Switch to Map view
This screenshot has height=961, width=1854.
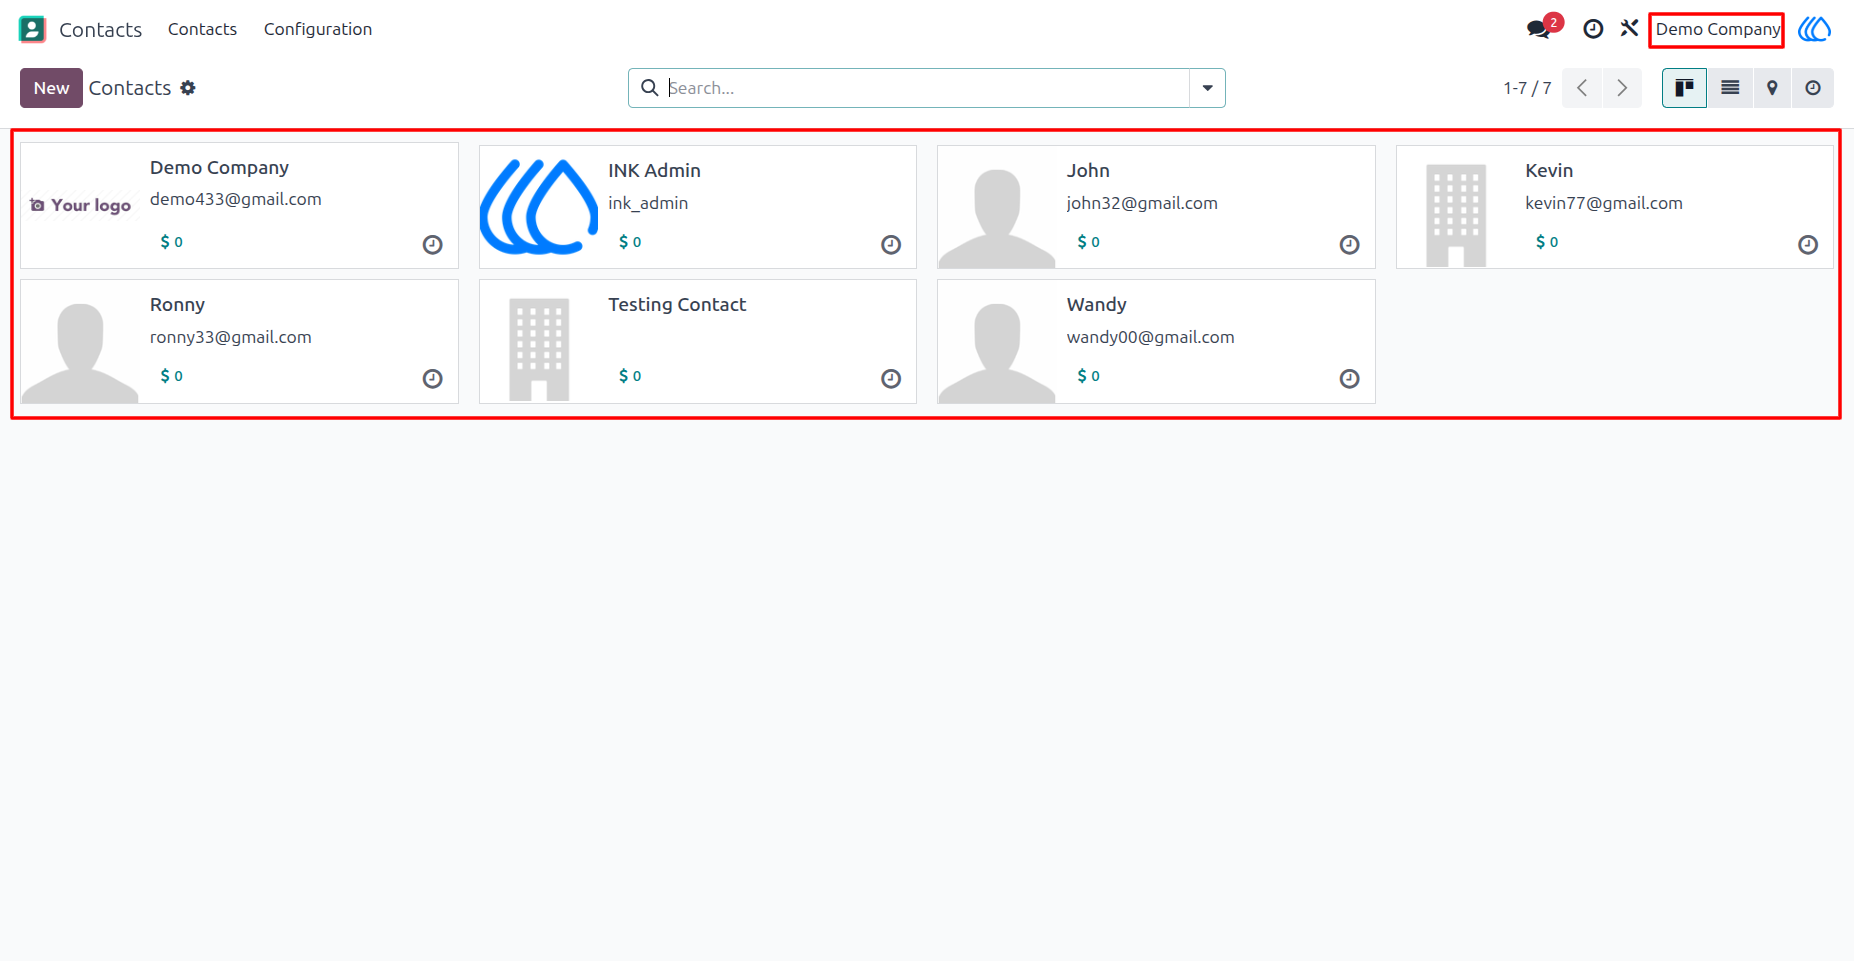click(1771, 88)
